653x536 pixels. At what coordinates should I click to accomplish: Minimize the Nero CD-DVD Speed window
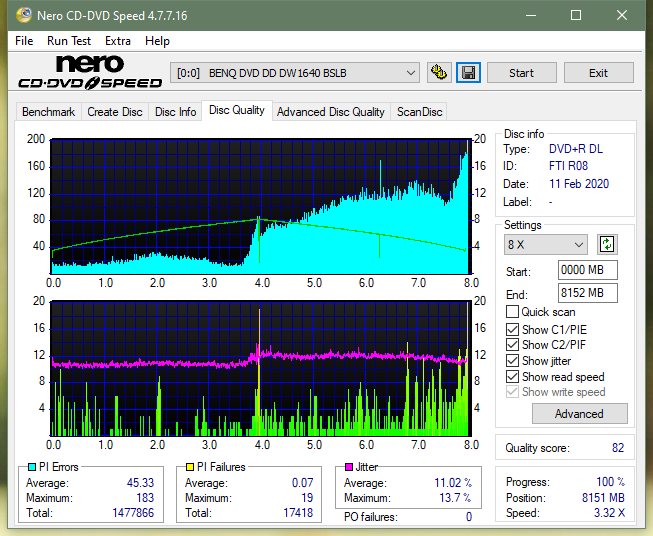point(531,15)
